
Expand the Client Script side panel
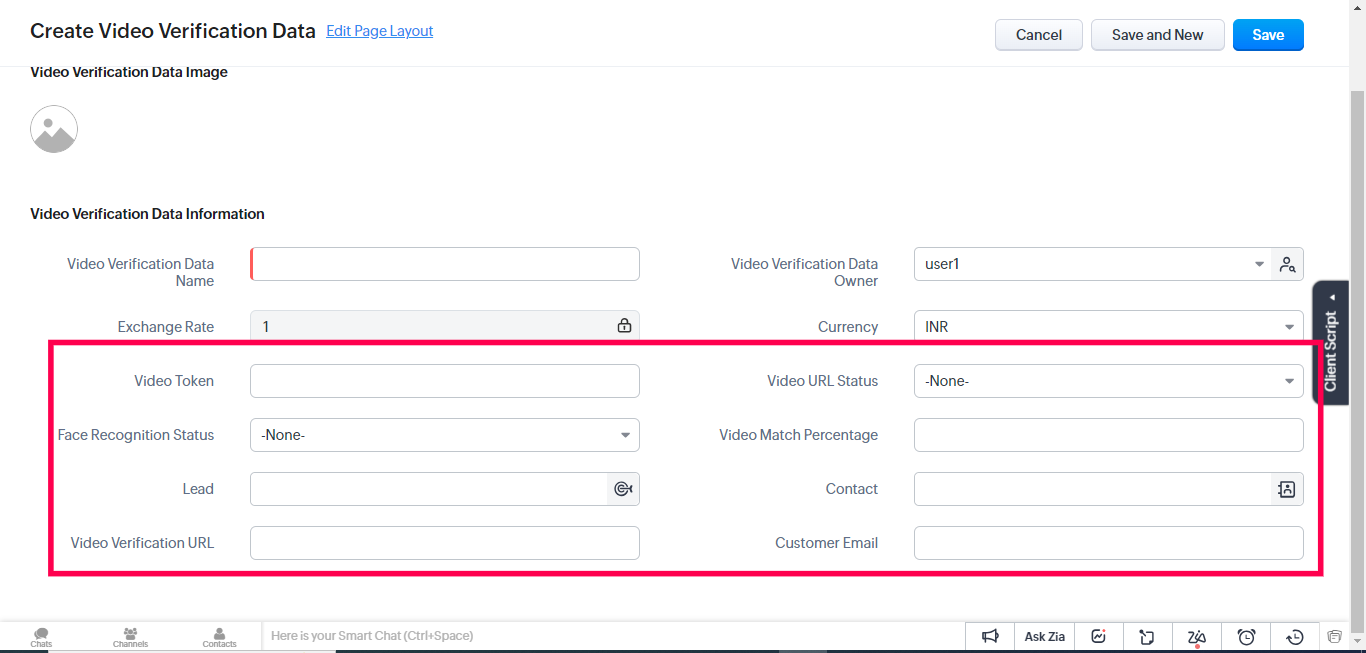[x=1330, y=342]
